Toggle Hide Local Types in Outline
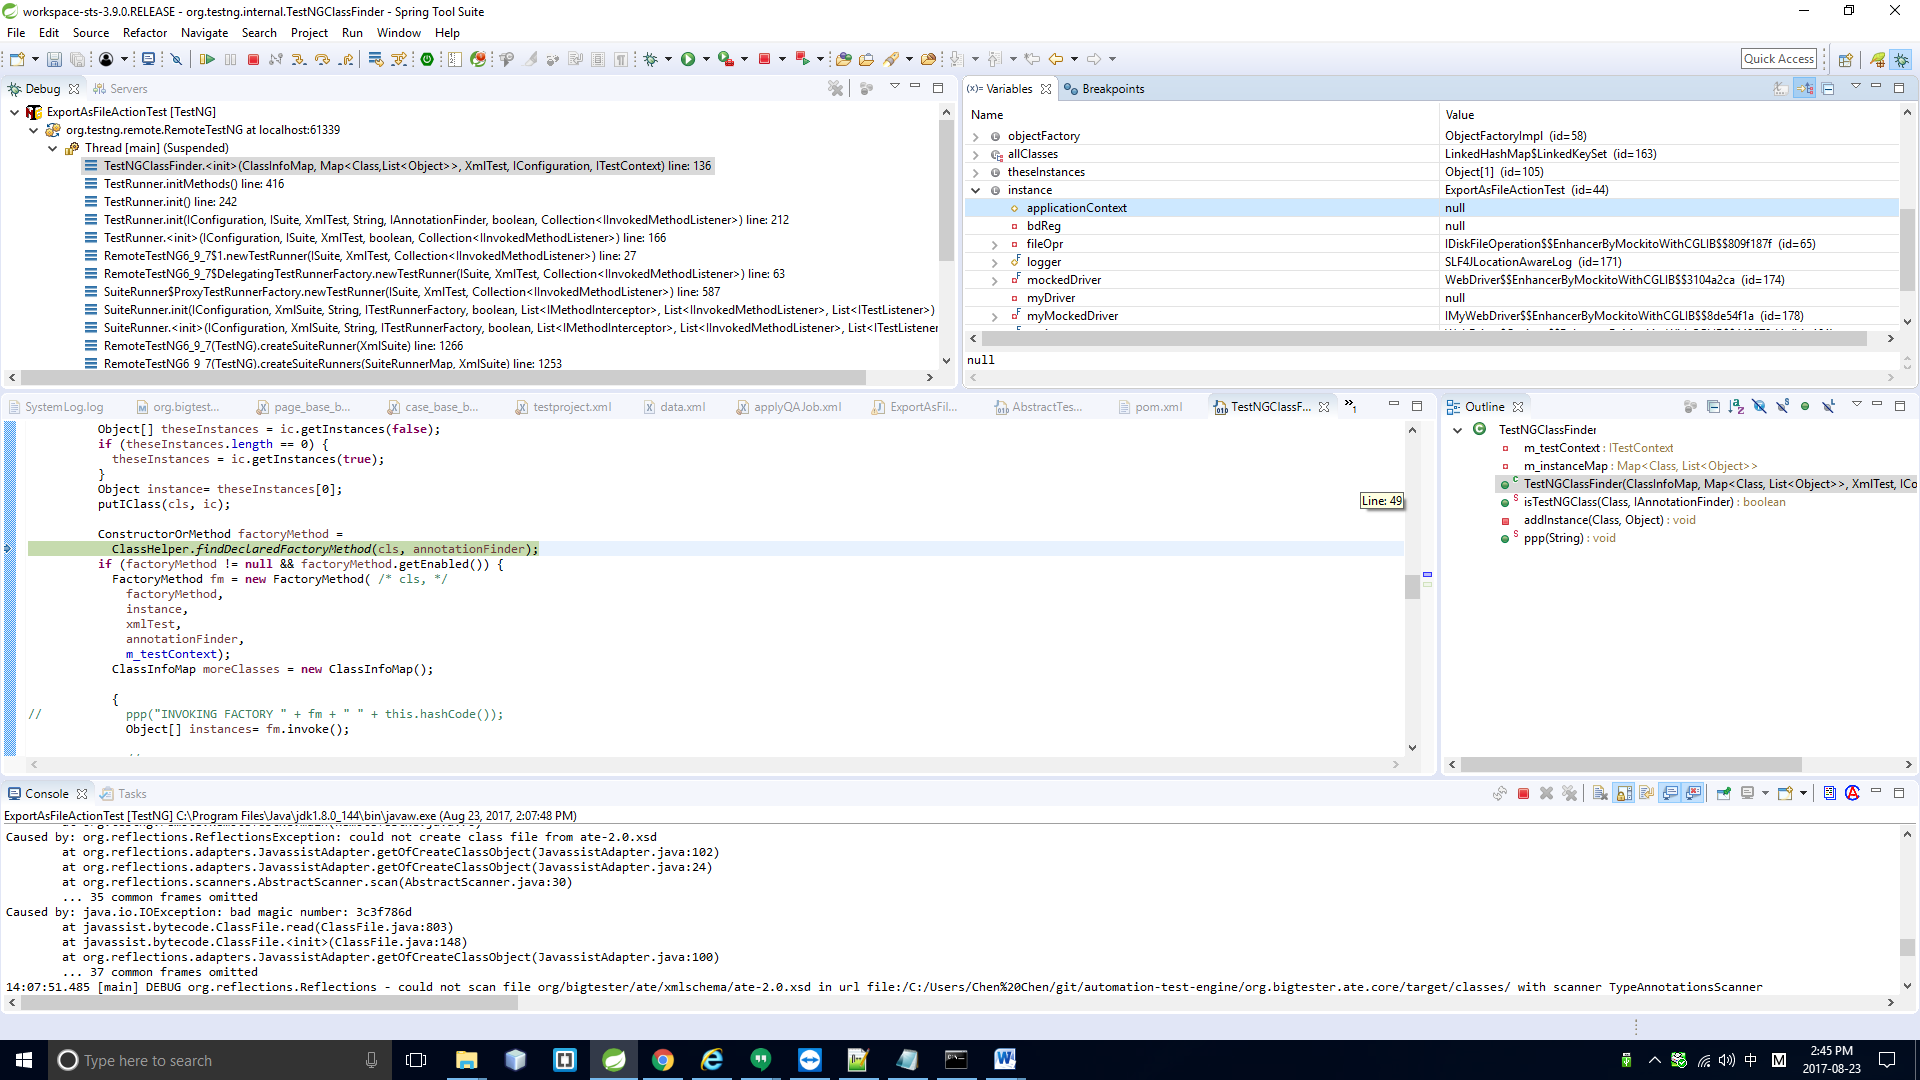This screenshot has height=1080, width=1920. [1828, 407]
